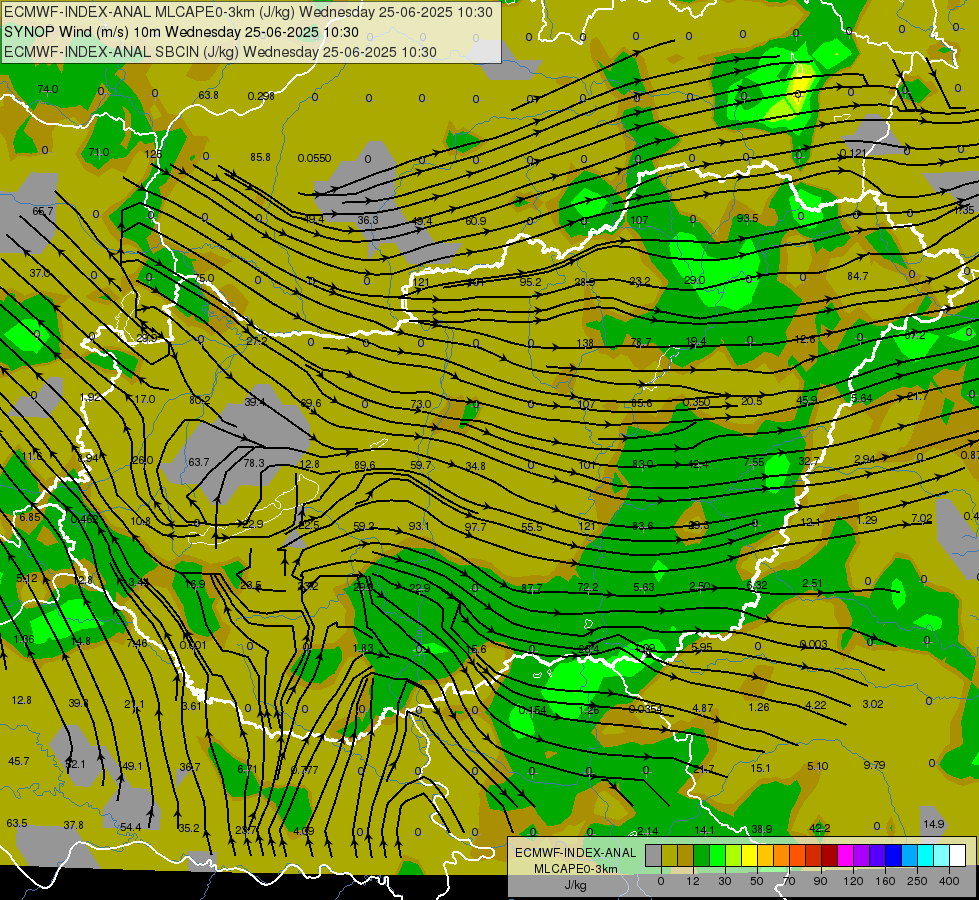
Task: Select the map value 37.0
Action: coord(39,274)
